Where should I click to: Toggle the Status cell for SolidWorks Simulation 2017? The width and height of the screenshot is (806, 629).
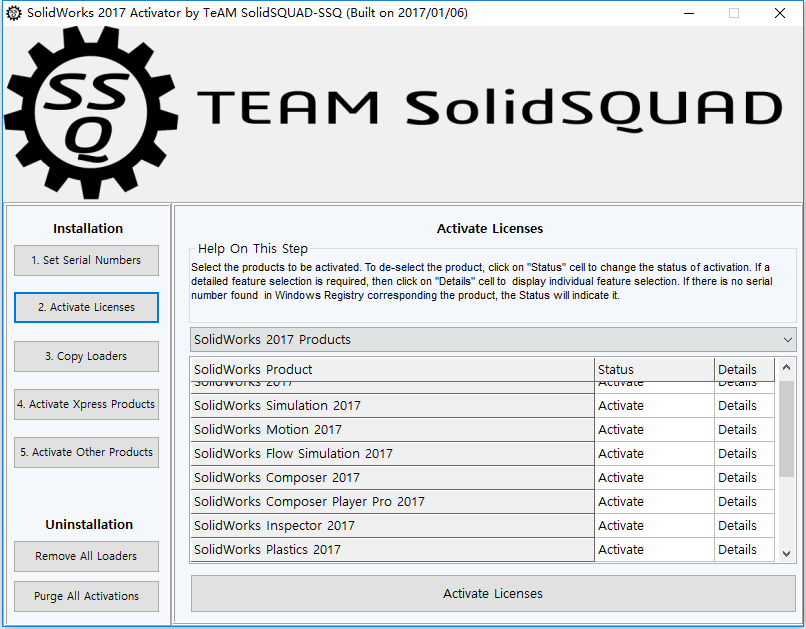click(x=654, y=405)
